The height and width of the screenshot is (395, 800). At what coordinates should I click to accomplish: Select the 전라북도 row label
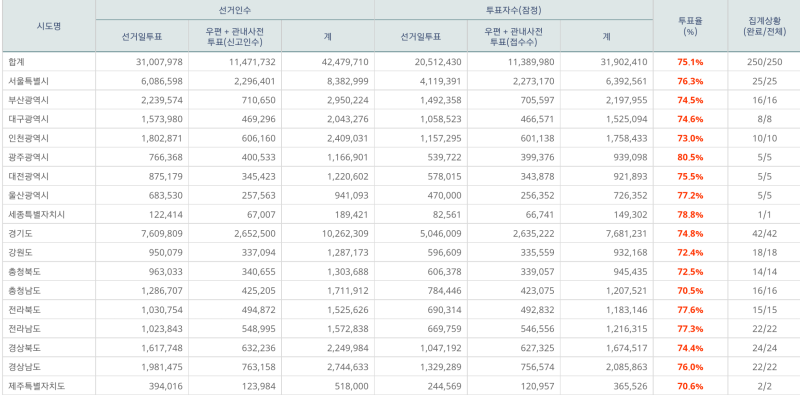click(24, 310)
